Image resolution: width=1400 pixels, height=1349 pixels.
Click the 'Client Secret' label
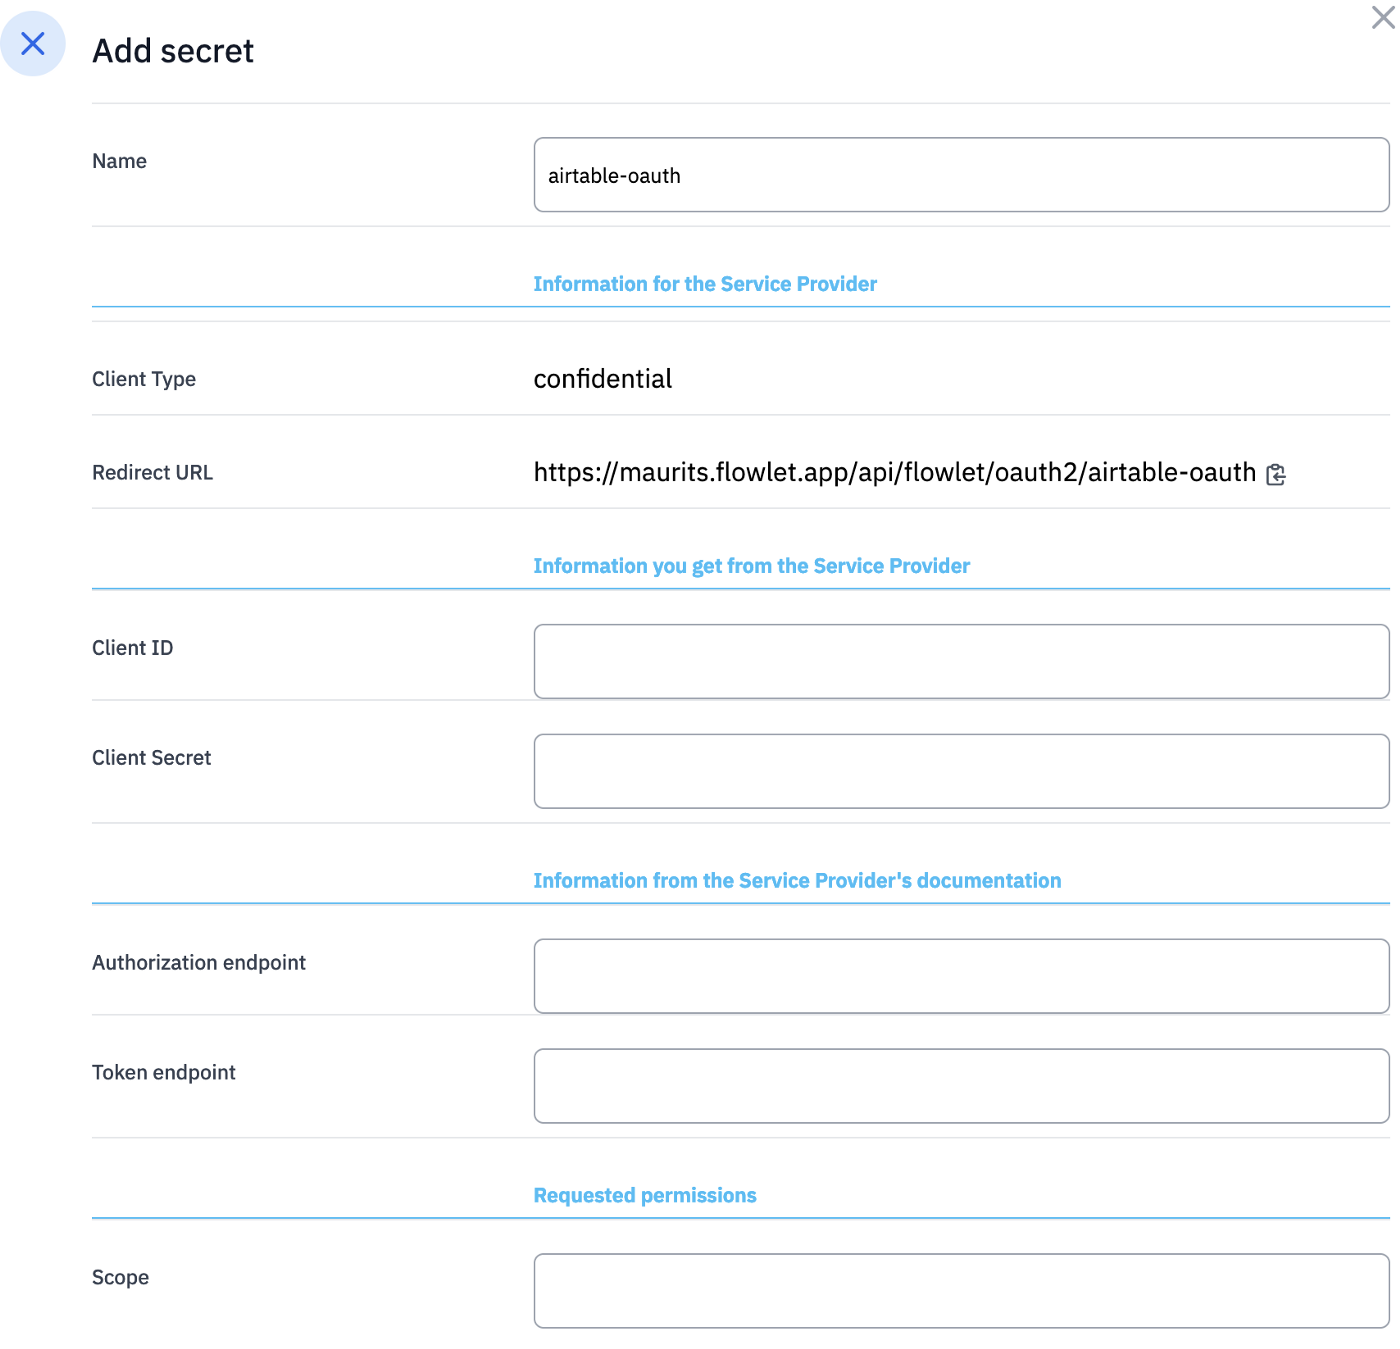coord(151,758)
